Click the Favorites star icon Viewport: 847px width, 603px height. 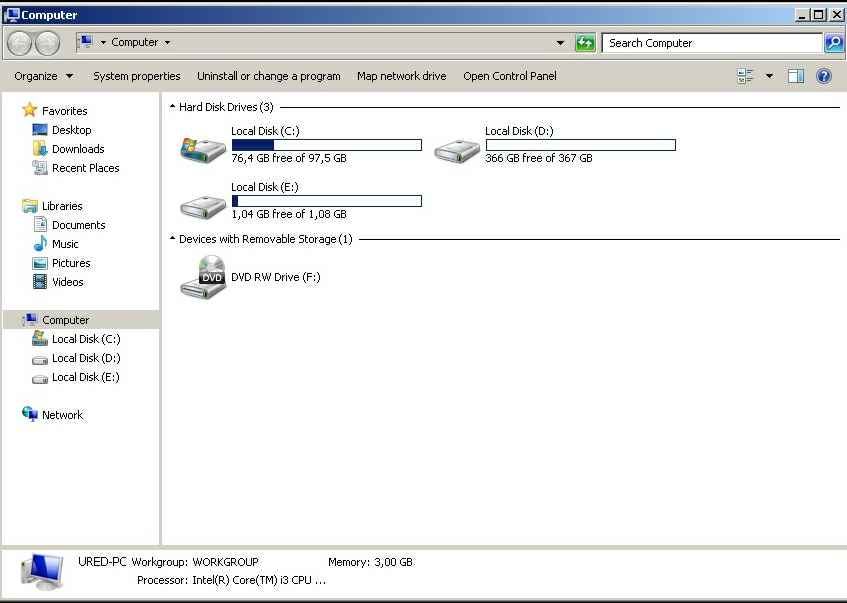[29, 110]
